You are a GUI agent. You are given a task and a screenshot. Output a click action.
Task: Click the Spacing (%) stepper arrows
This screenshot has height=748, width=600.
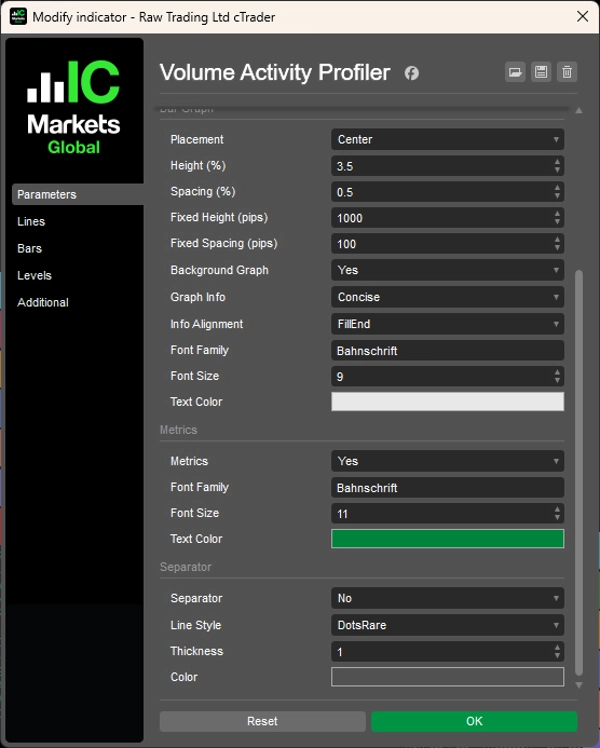(557, 192)
